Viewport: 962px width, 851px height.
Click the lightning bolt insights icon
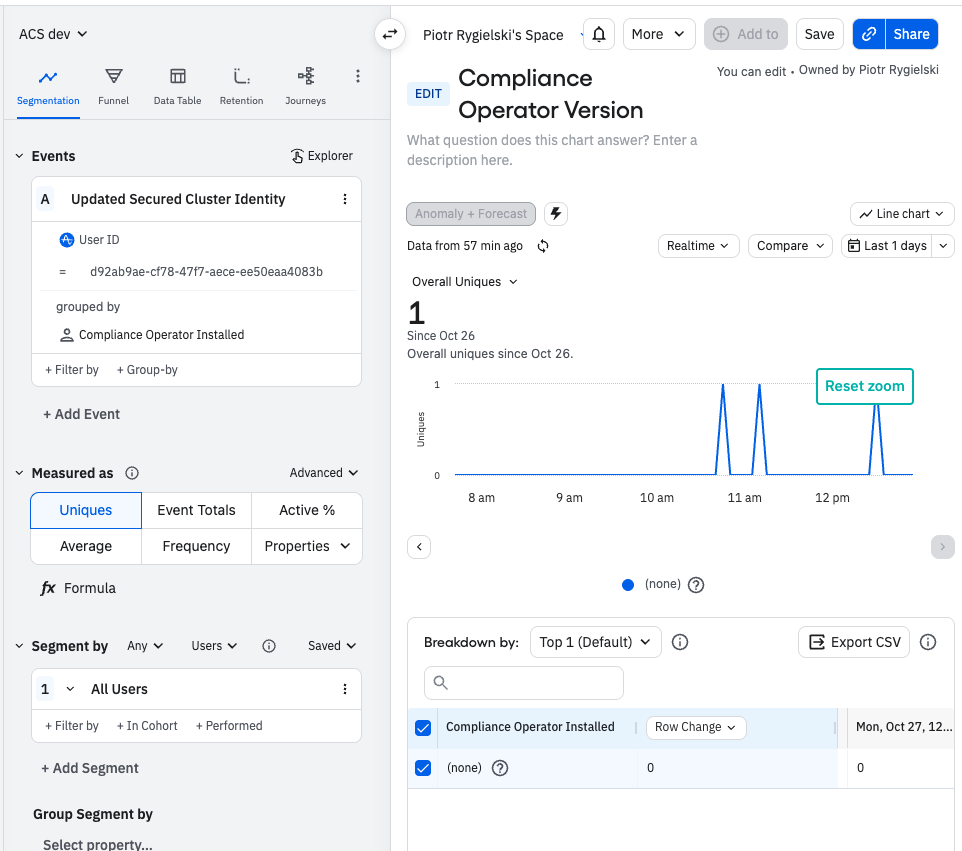point(556,214)
